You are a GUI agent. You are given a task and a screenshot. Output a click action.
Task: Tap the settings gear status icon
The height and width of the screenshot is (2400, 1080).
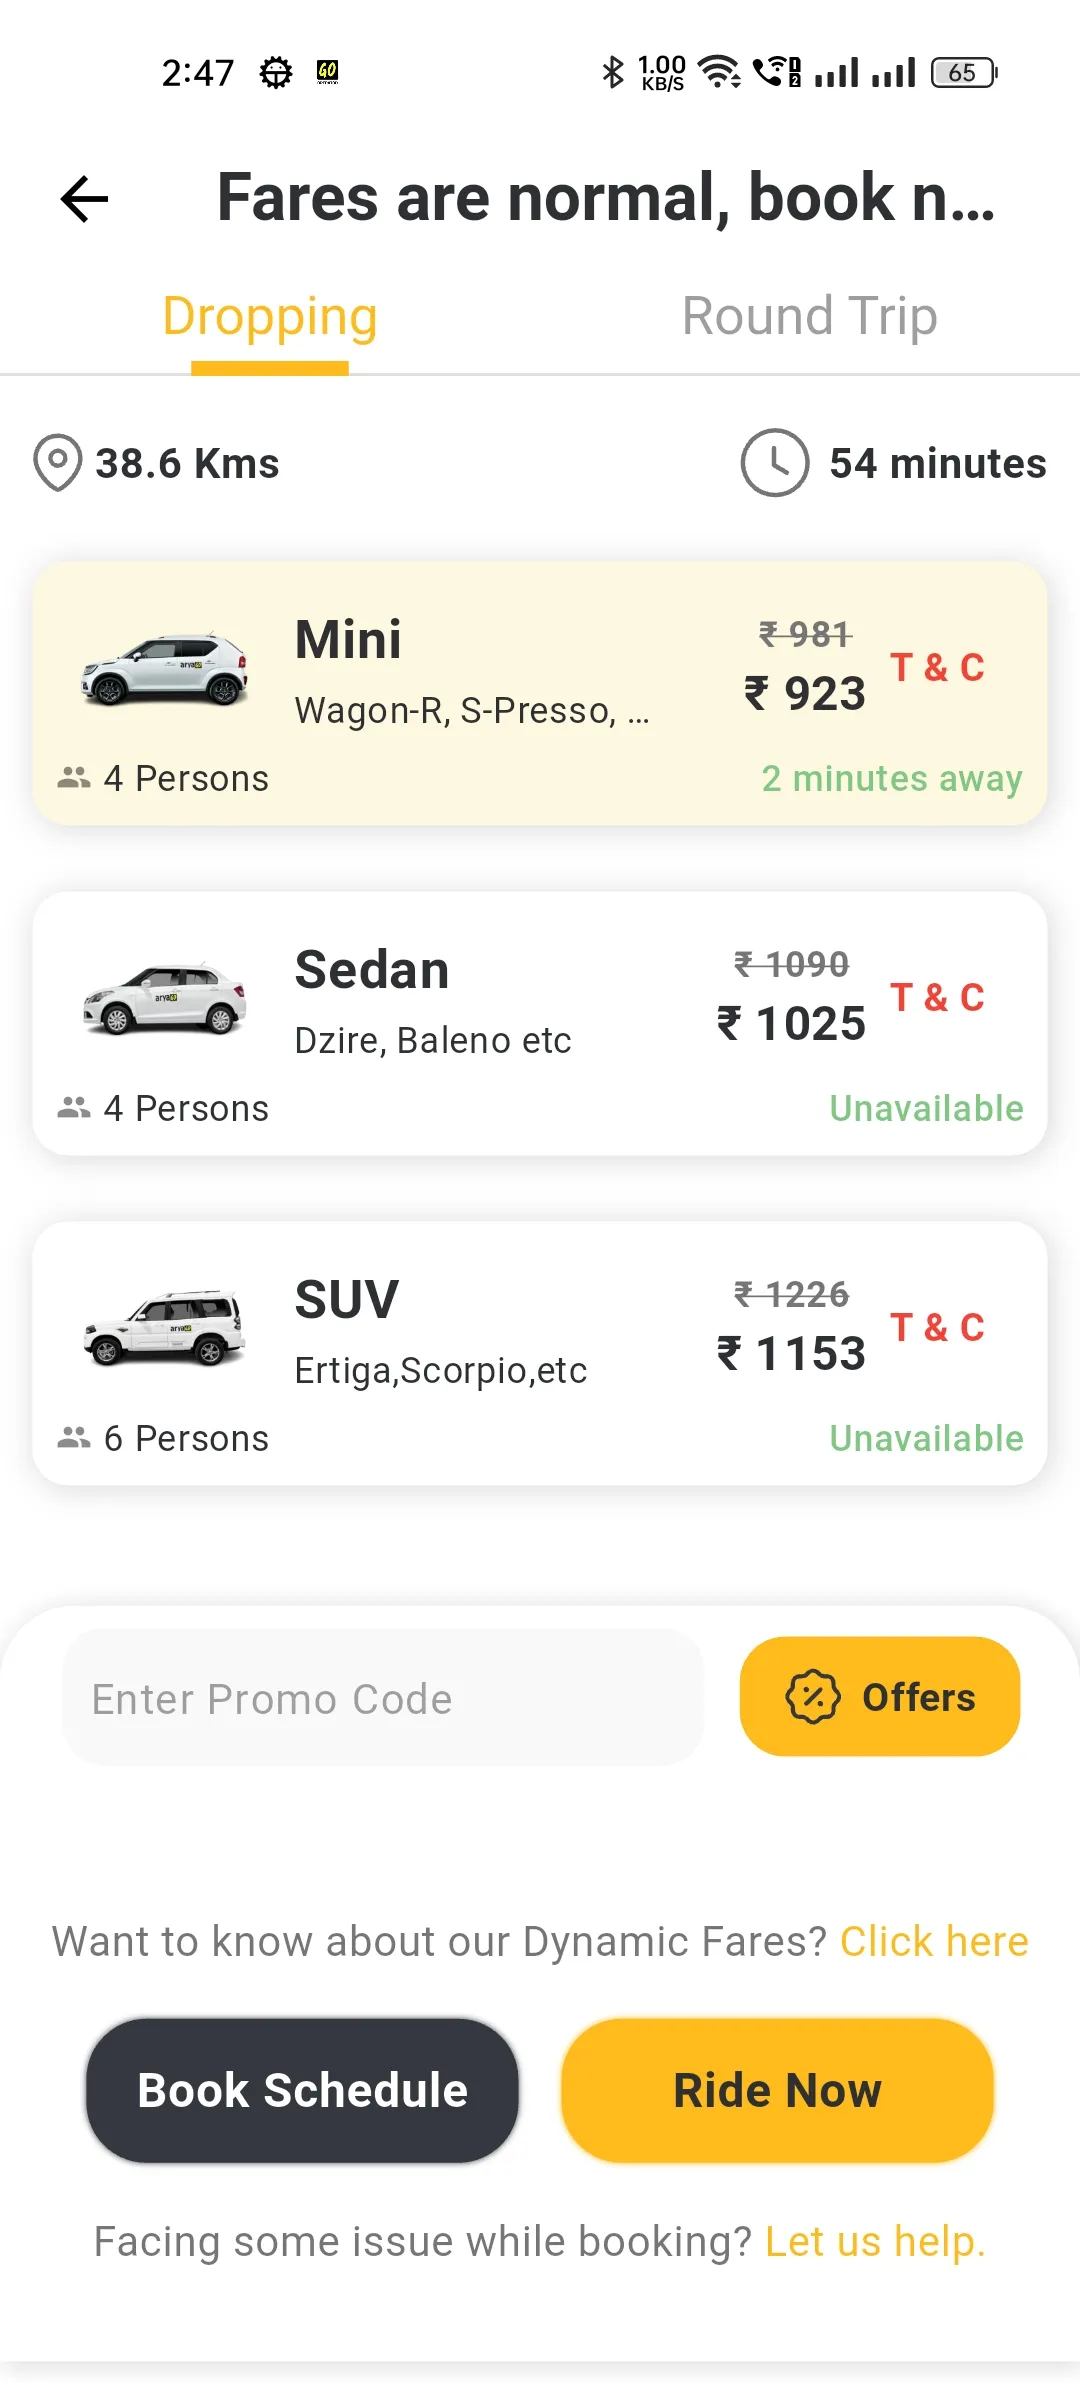276,72
